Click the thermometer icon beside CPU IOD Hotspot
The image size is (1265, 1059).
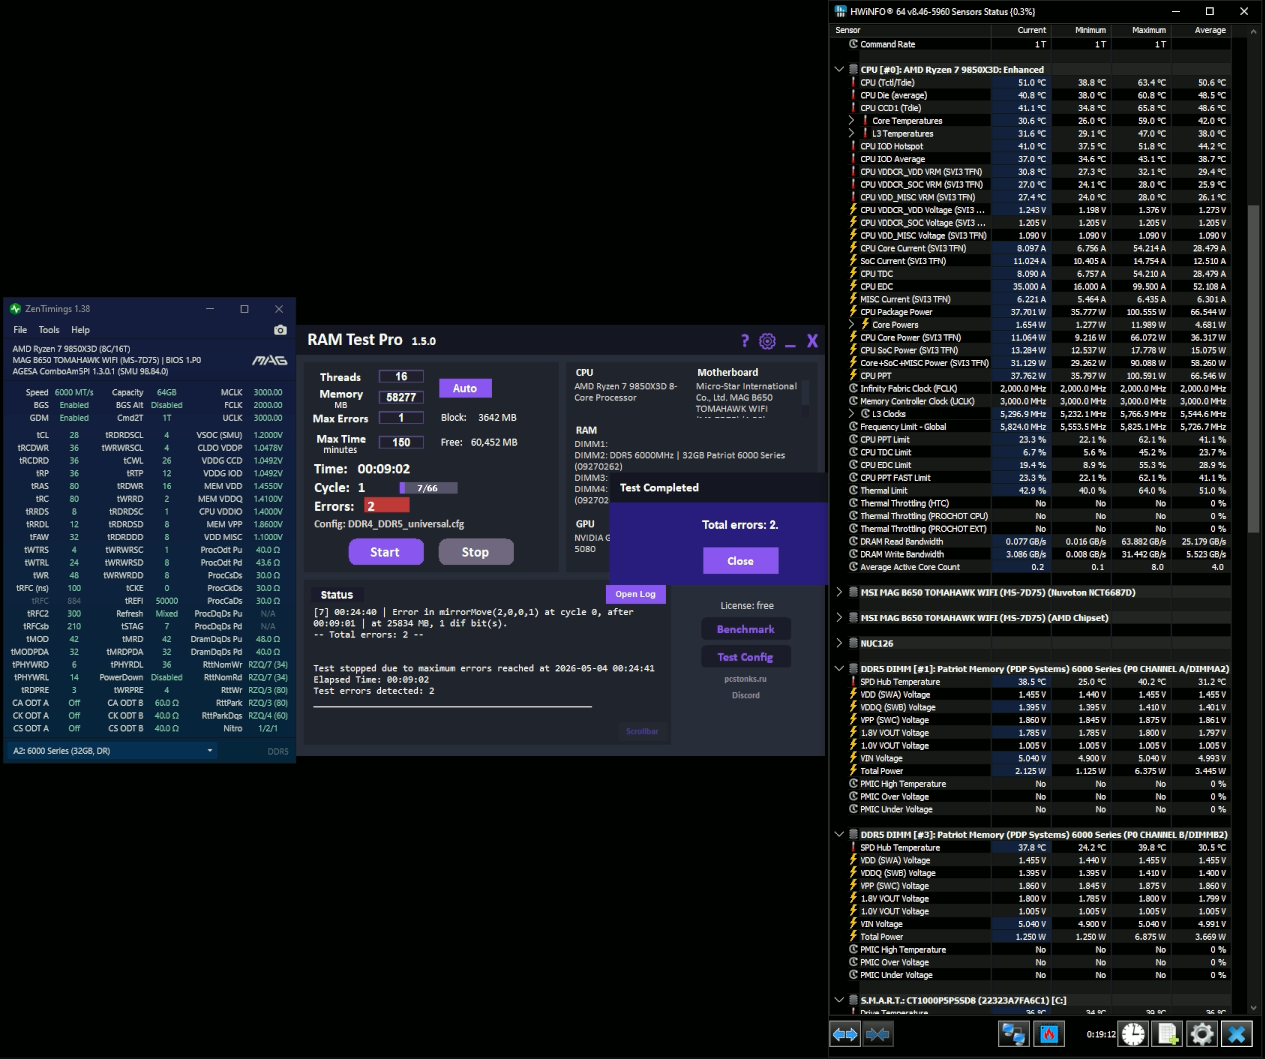pyautogui.click(x=853, y=146)
